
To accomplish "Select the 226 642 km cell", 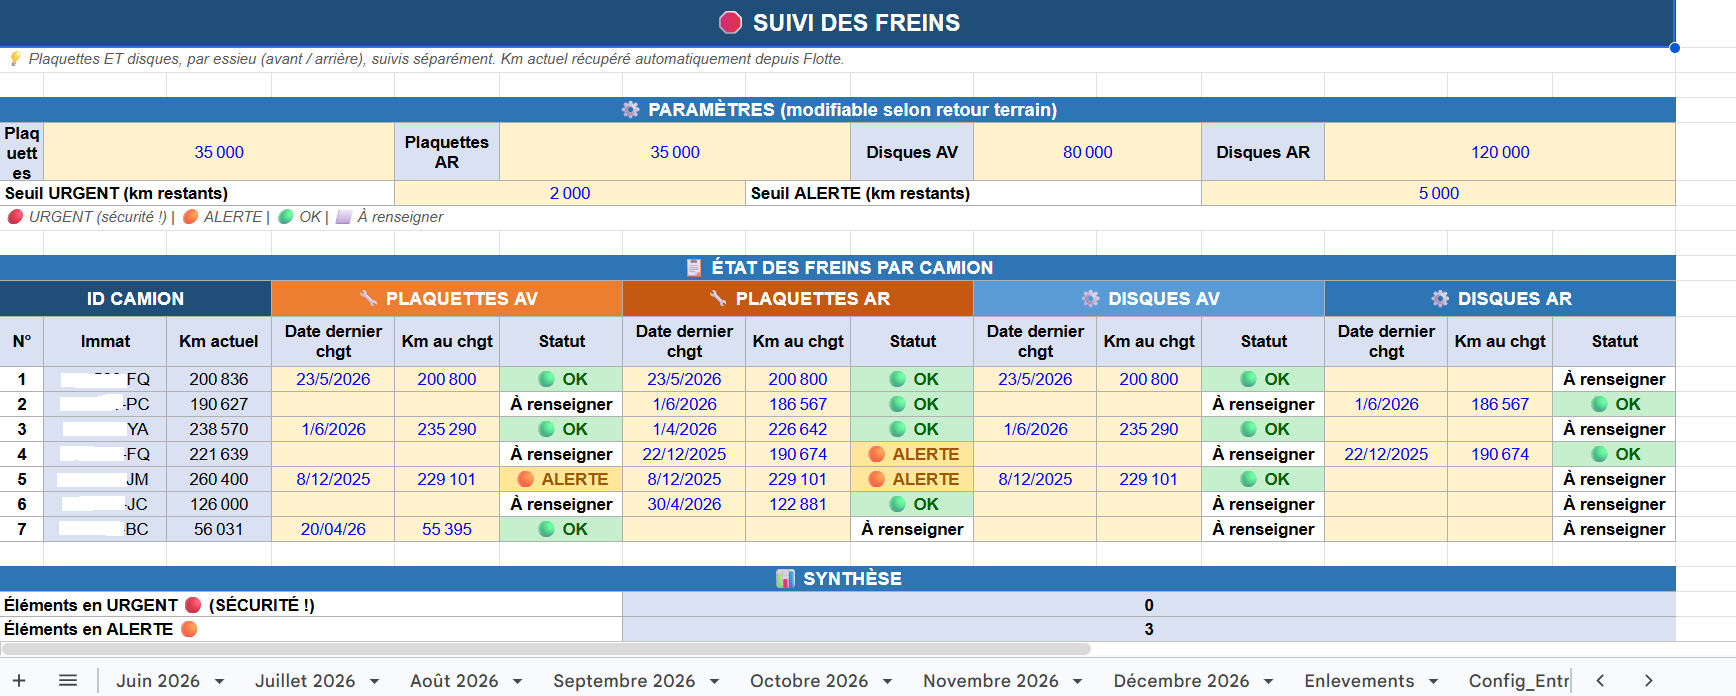I will [x=798, y=429].
